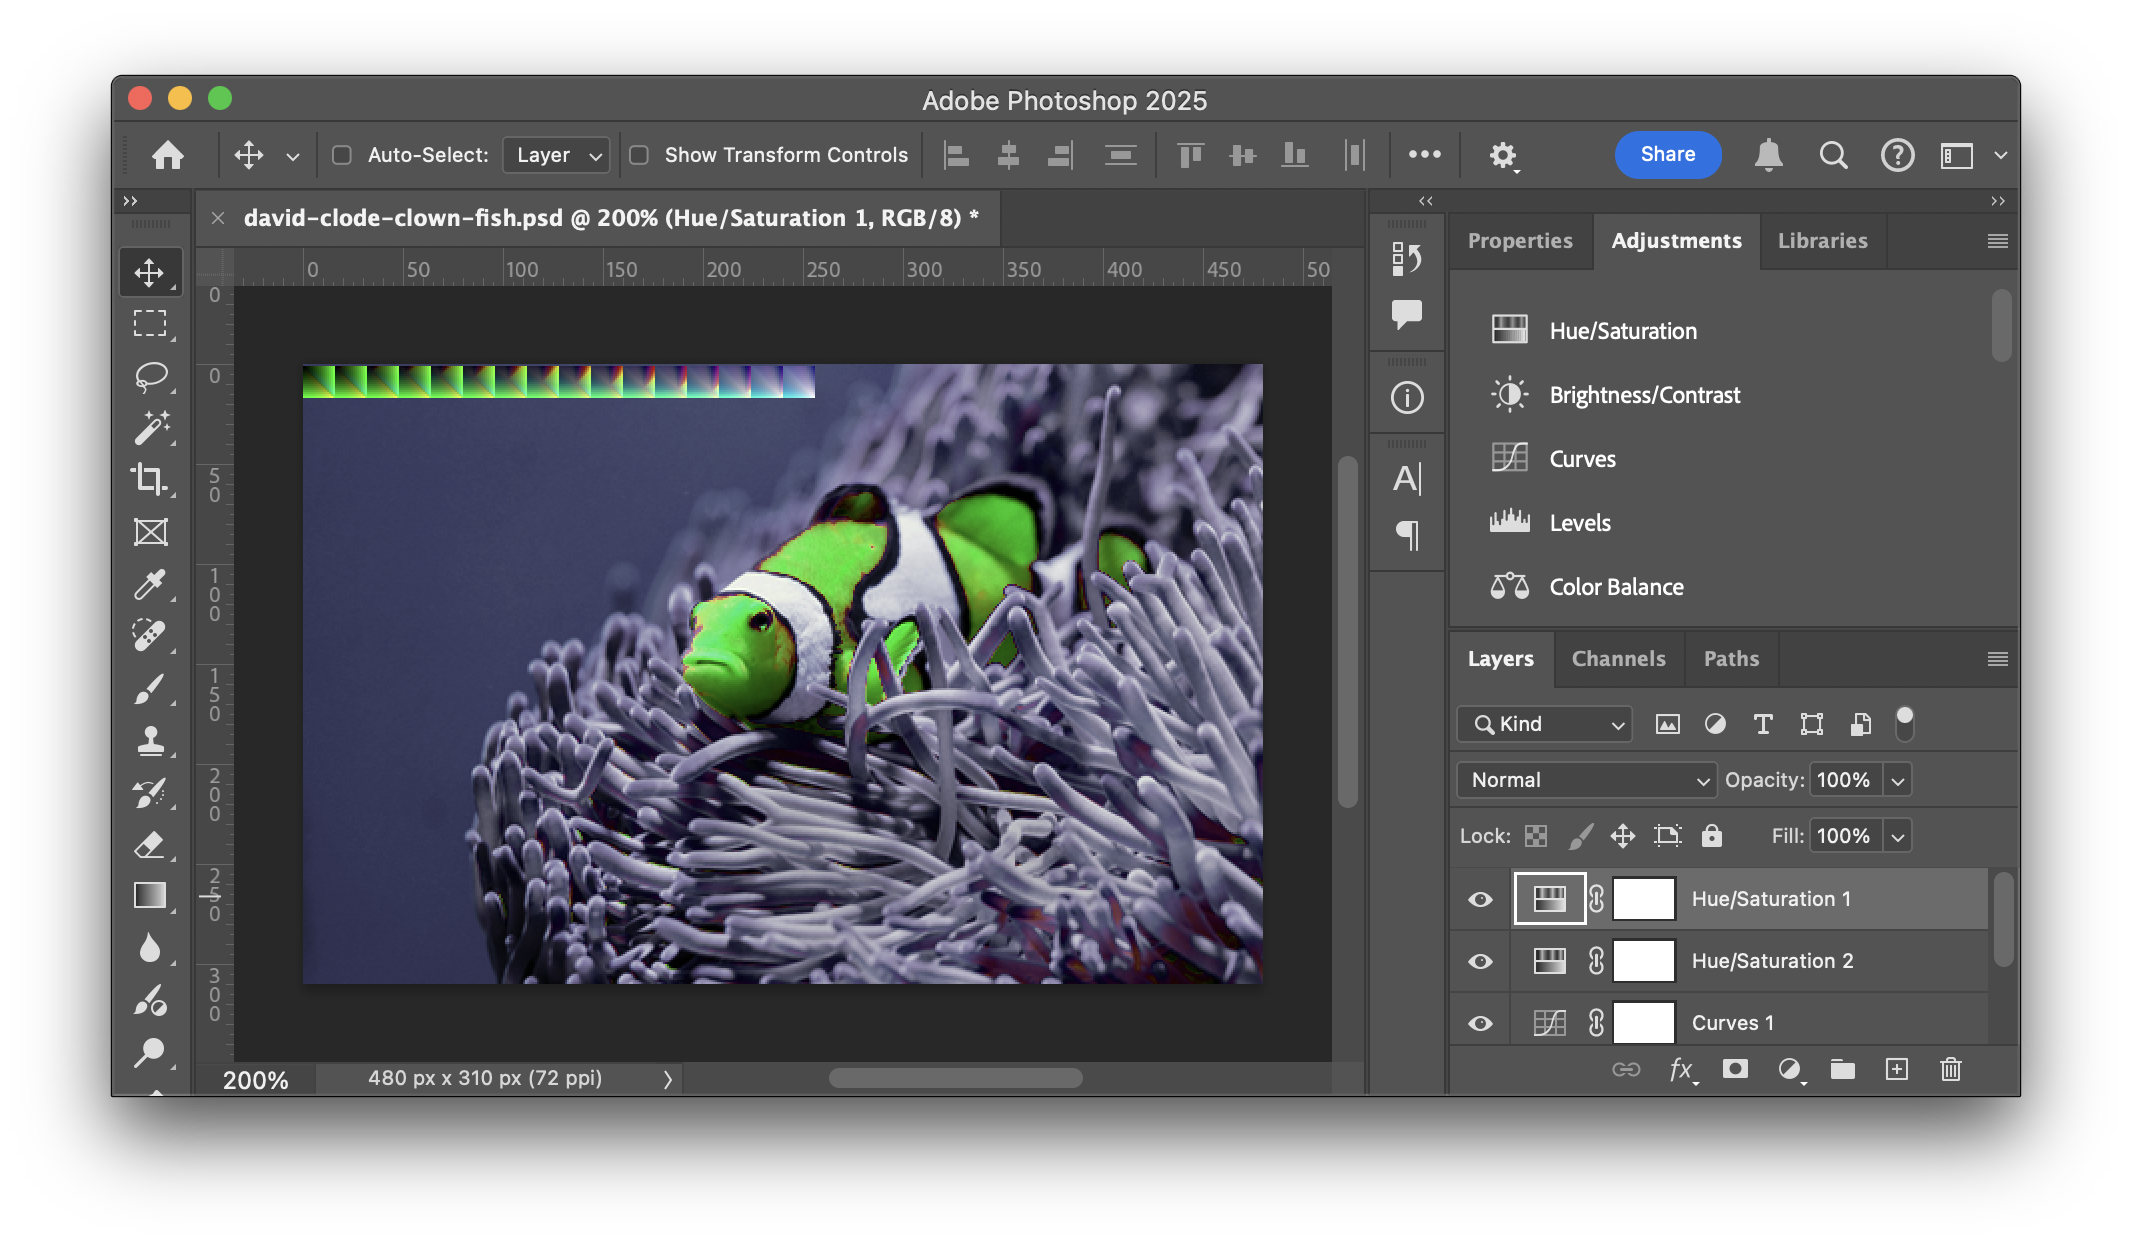Open the Kind layer filter dropdown

(x=1544, y=724)
